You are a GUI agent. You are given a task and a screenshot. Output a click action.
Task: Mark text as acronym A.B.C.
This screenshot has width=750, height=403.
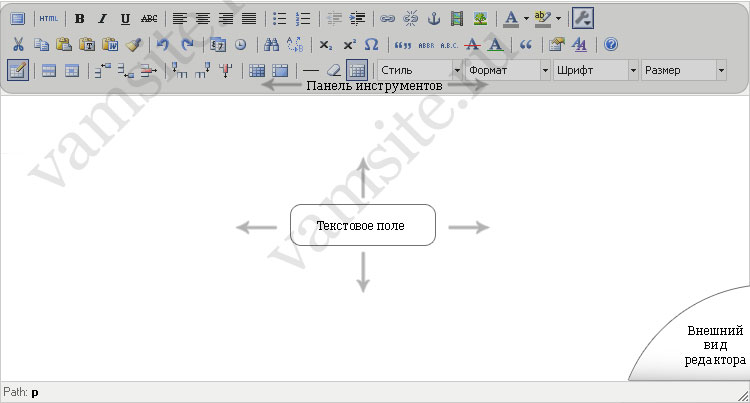[449, 45]
